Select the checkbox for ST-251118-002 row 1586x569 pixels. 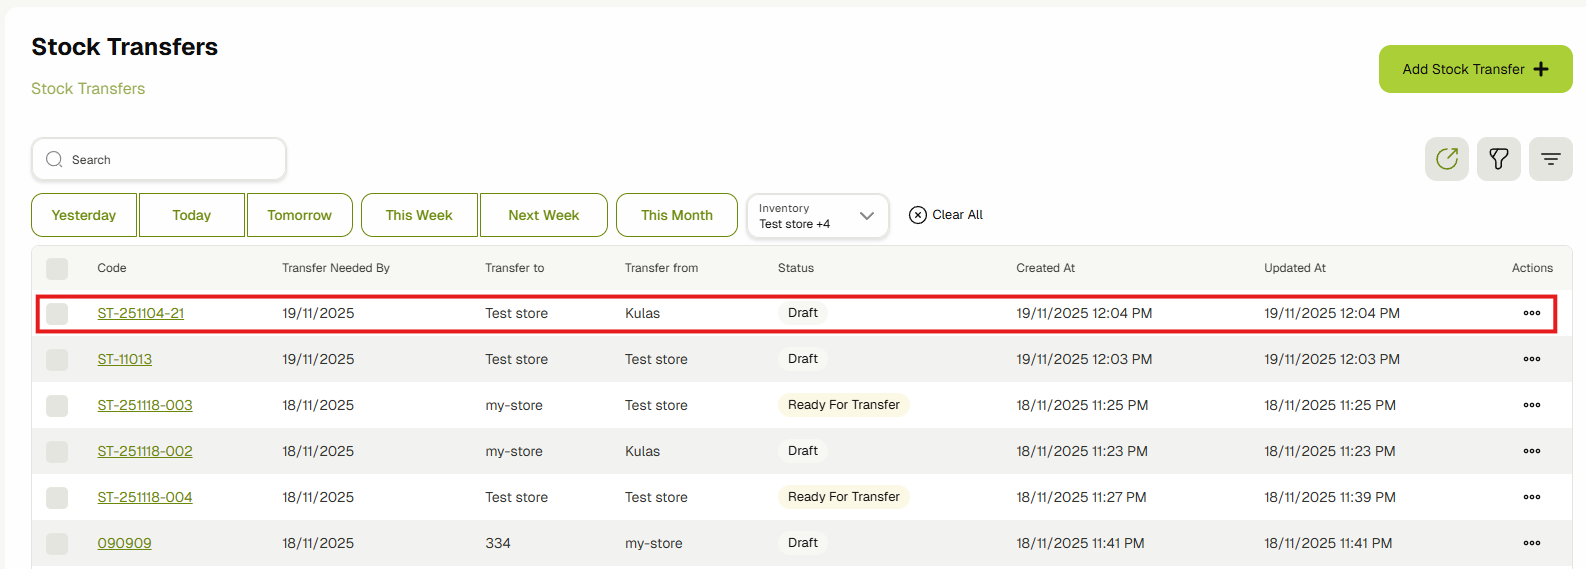(x=57, y=451)
